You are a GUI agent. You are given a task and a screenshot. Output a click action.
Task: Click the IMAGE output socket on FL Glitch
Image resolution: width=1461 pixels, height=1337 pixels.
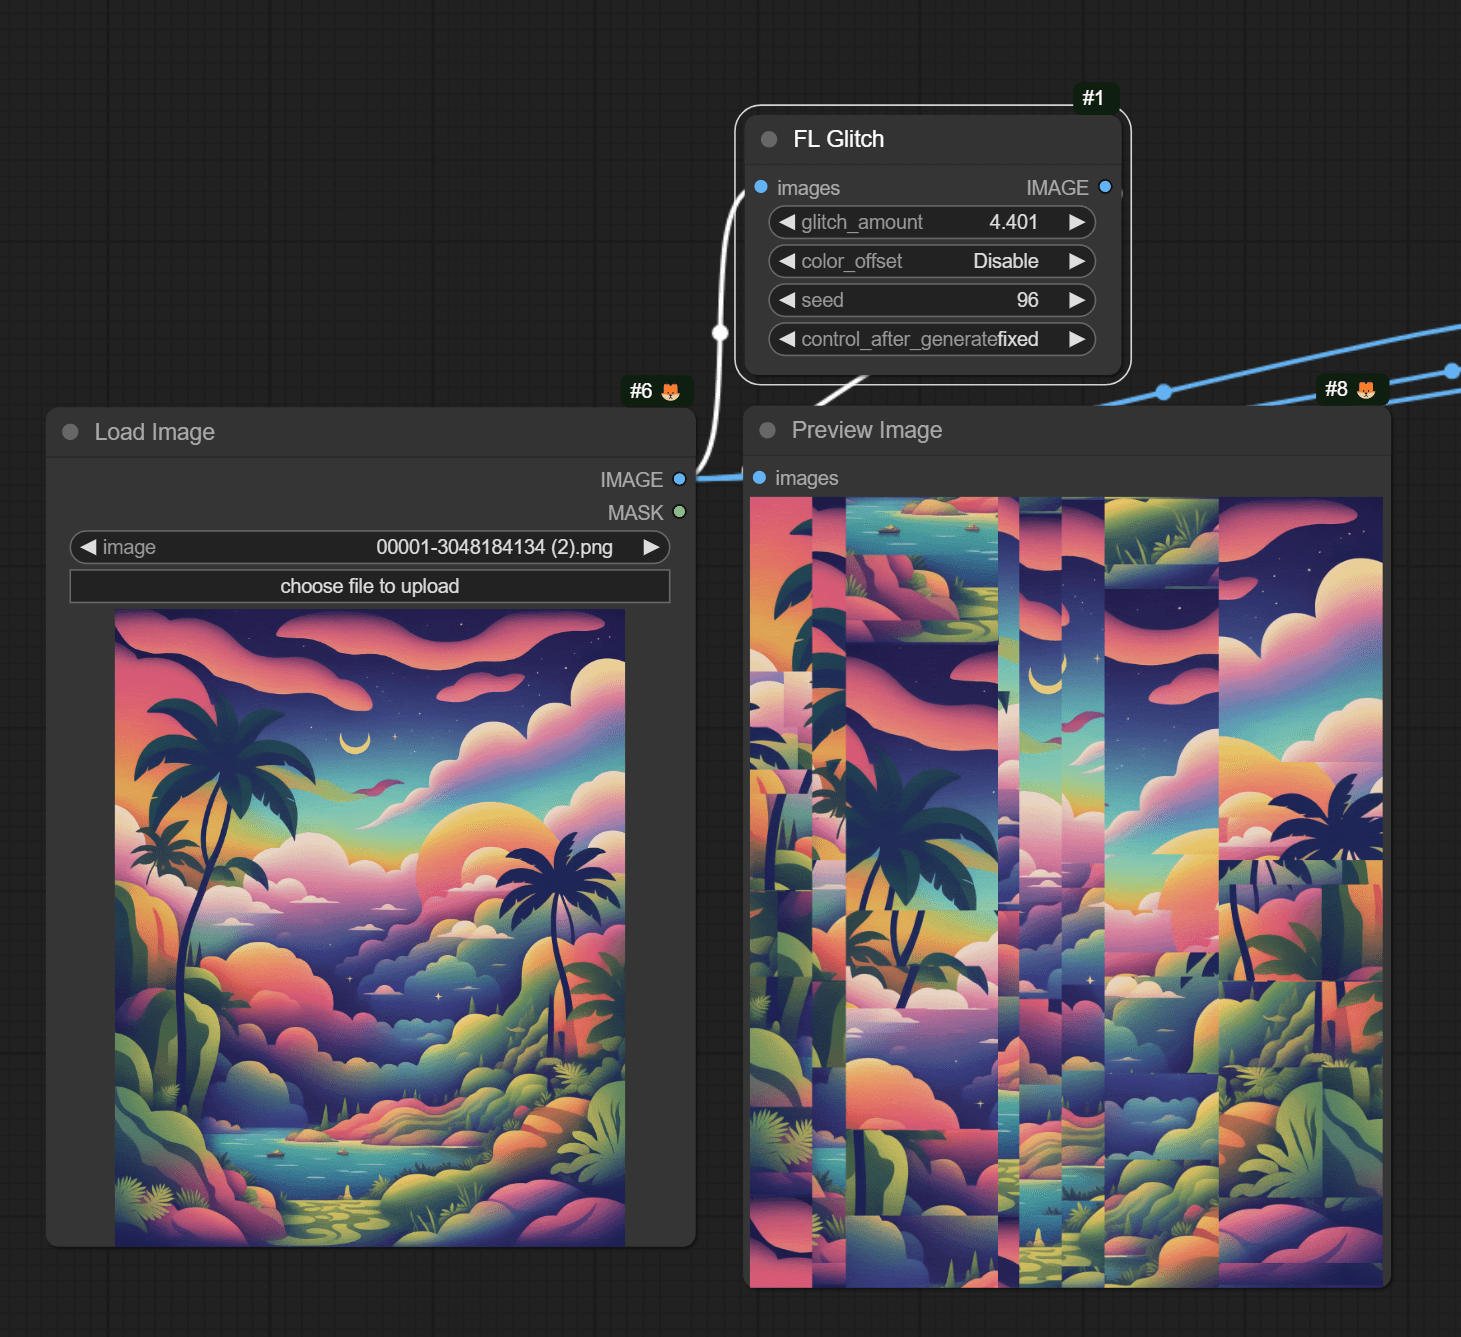point(1105,187)
